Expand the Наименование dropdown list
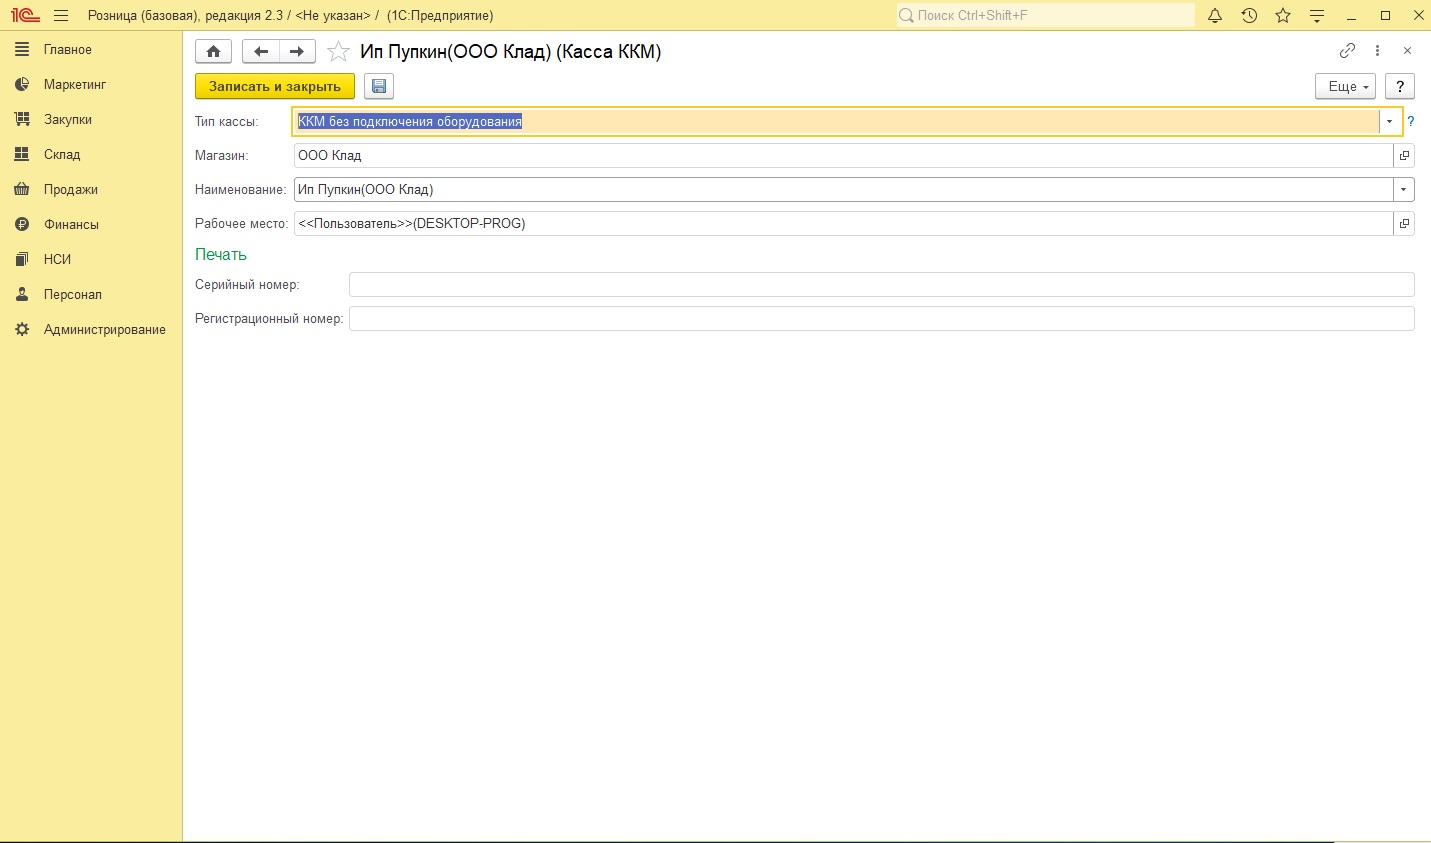The height and width of the screenshot is (843, 1431). (x=1404, y=189)
